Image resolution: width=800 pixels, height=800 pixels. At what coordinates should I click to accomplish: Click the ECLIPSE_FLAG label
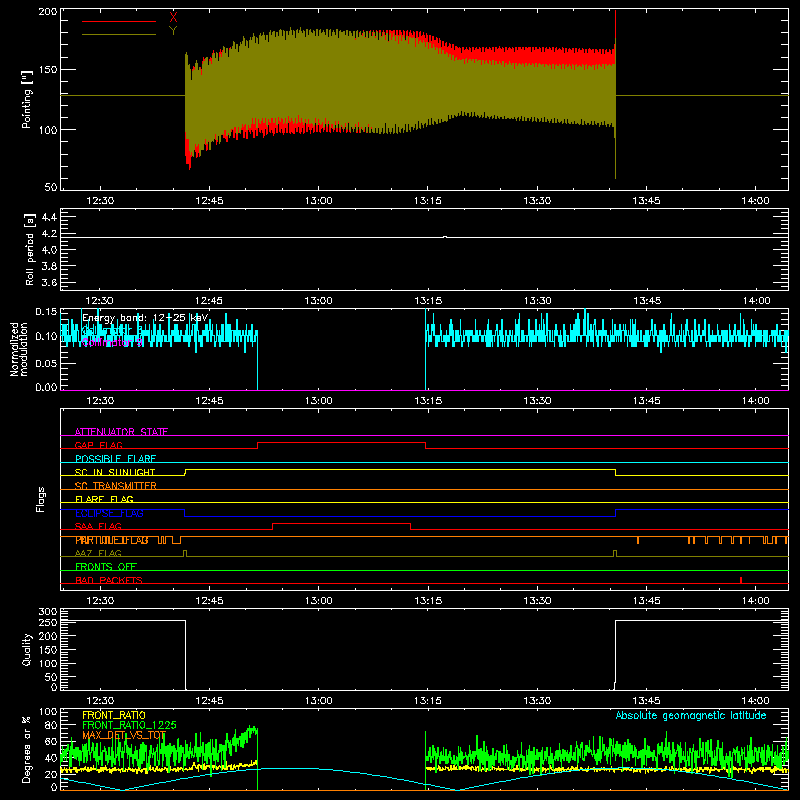point(109,513)
